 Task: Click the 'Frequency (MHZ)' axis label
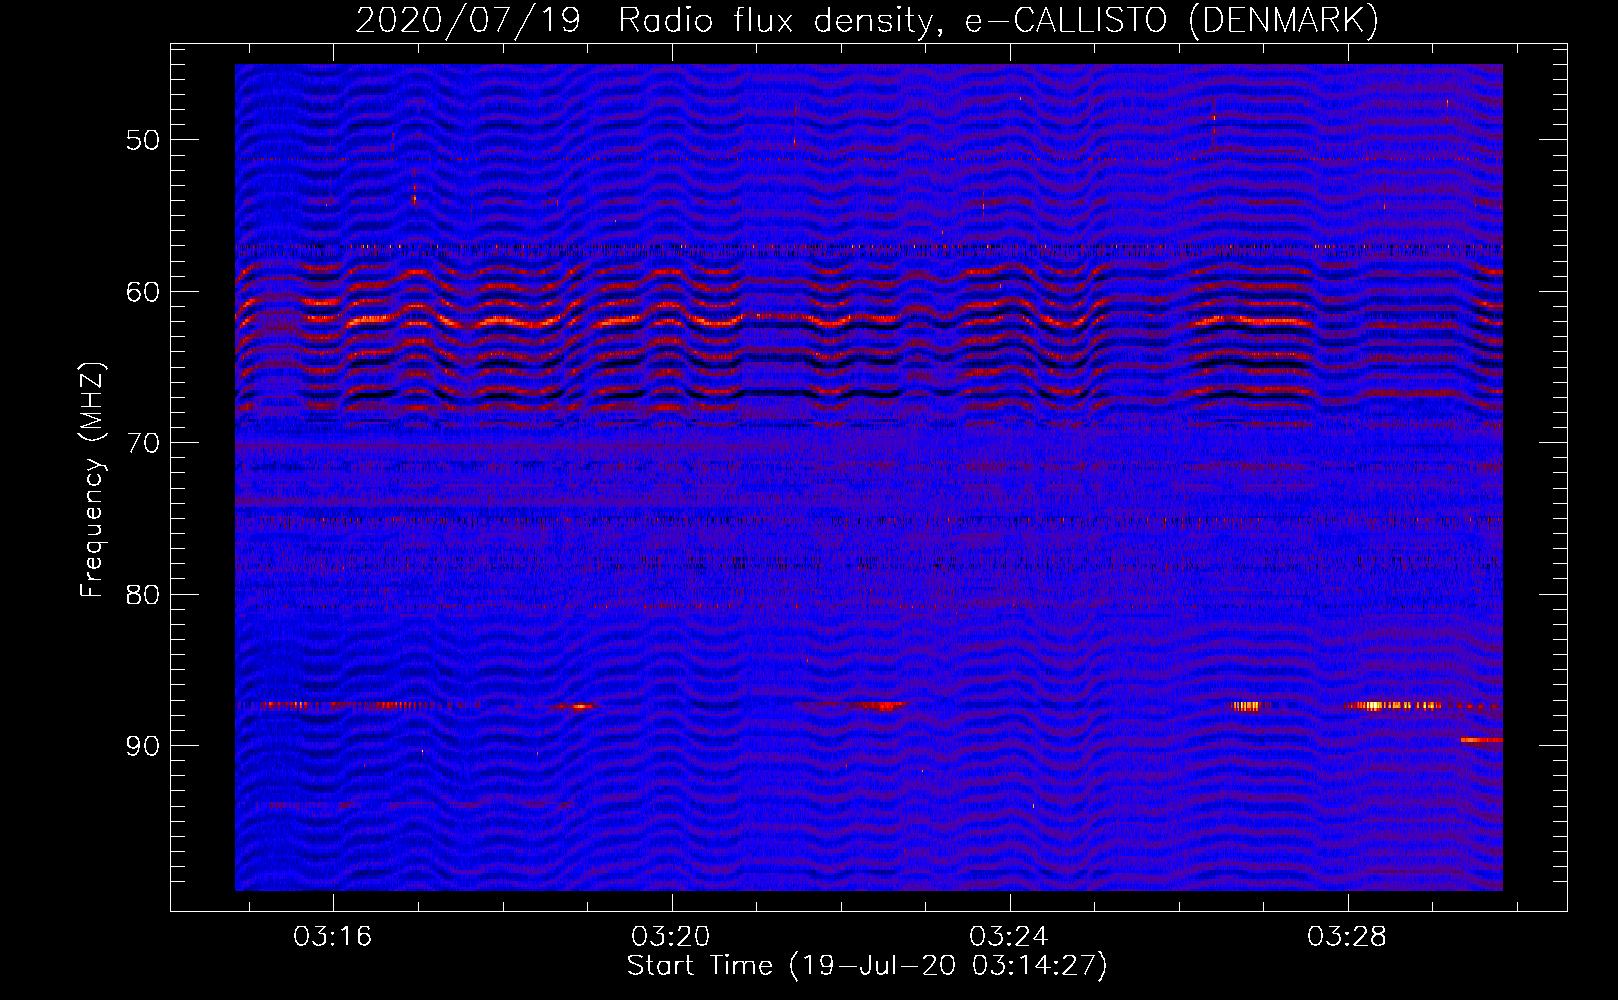pos(92,480)
